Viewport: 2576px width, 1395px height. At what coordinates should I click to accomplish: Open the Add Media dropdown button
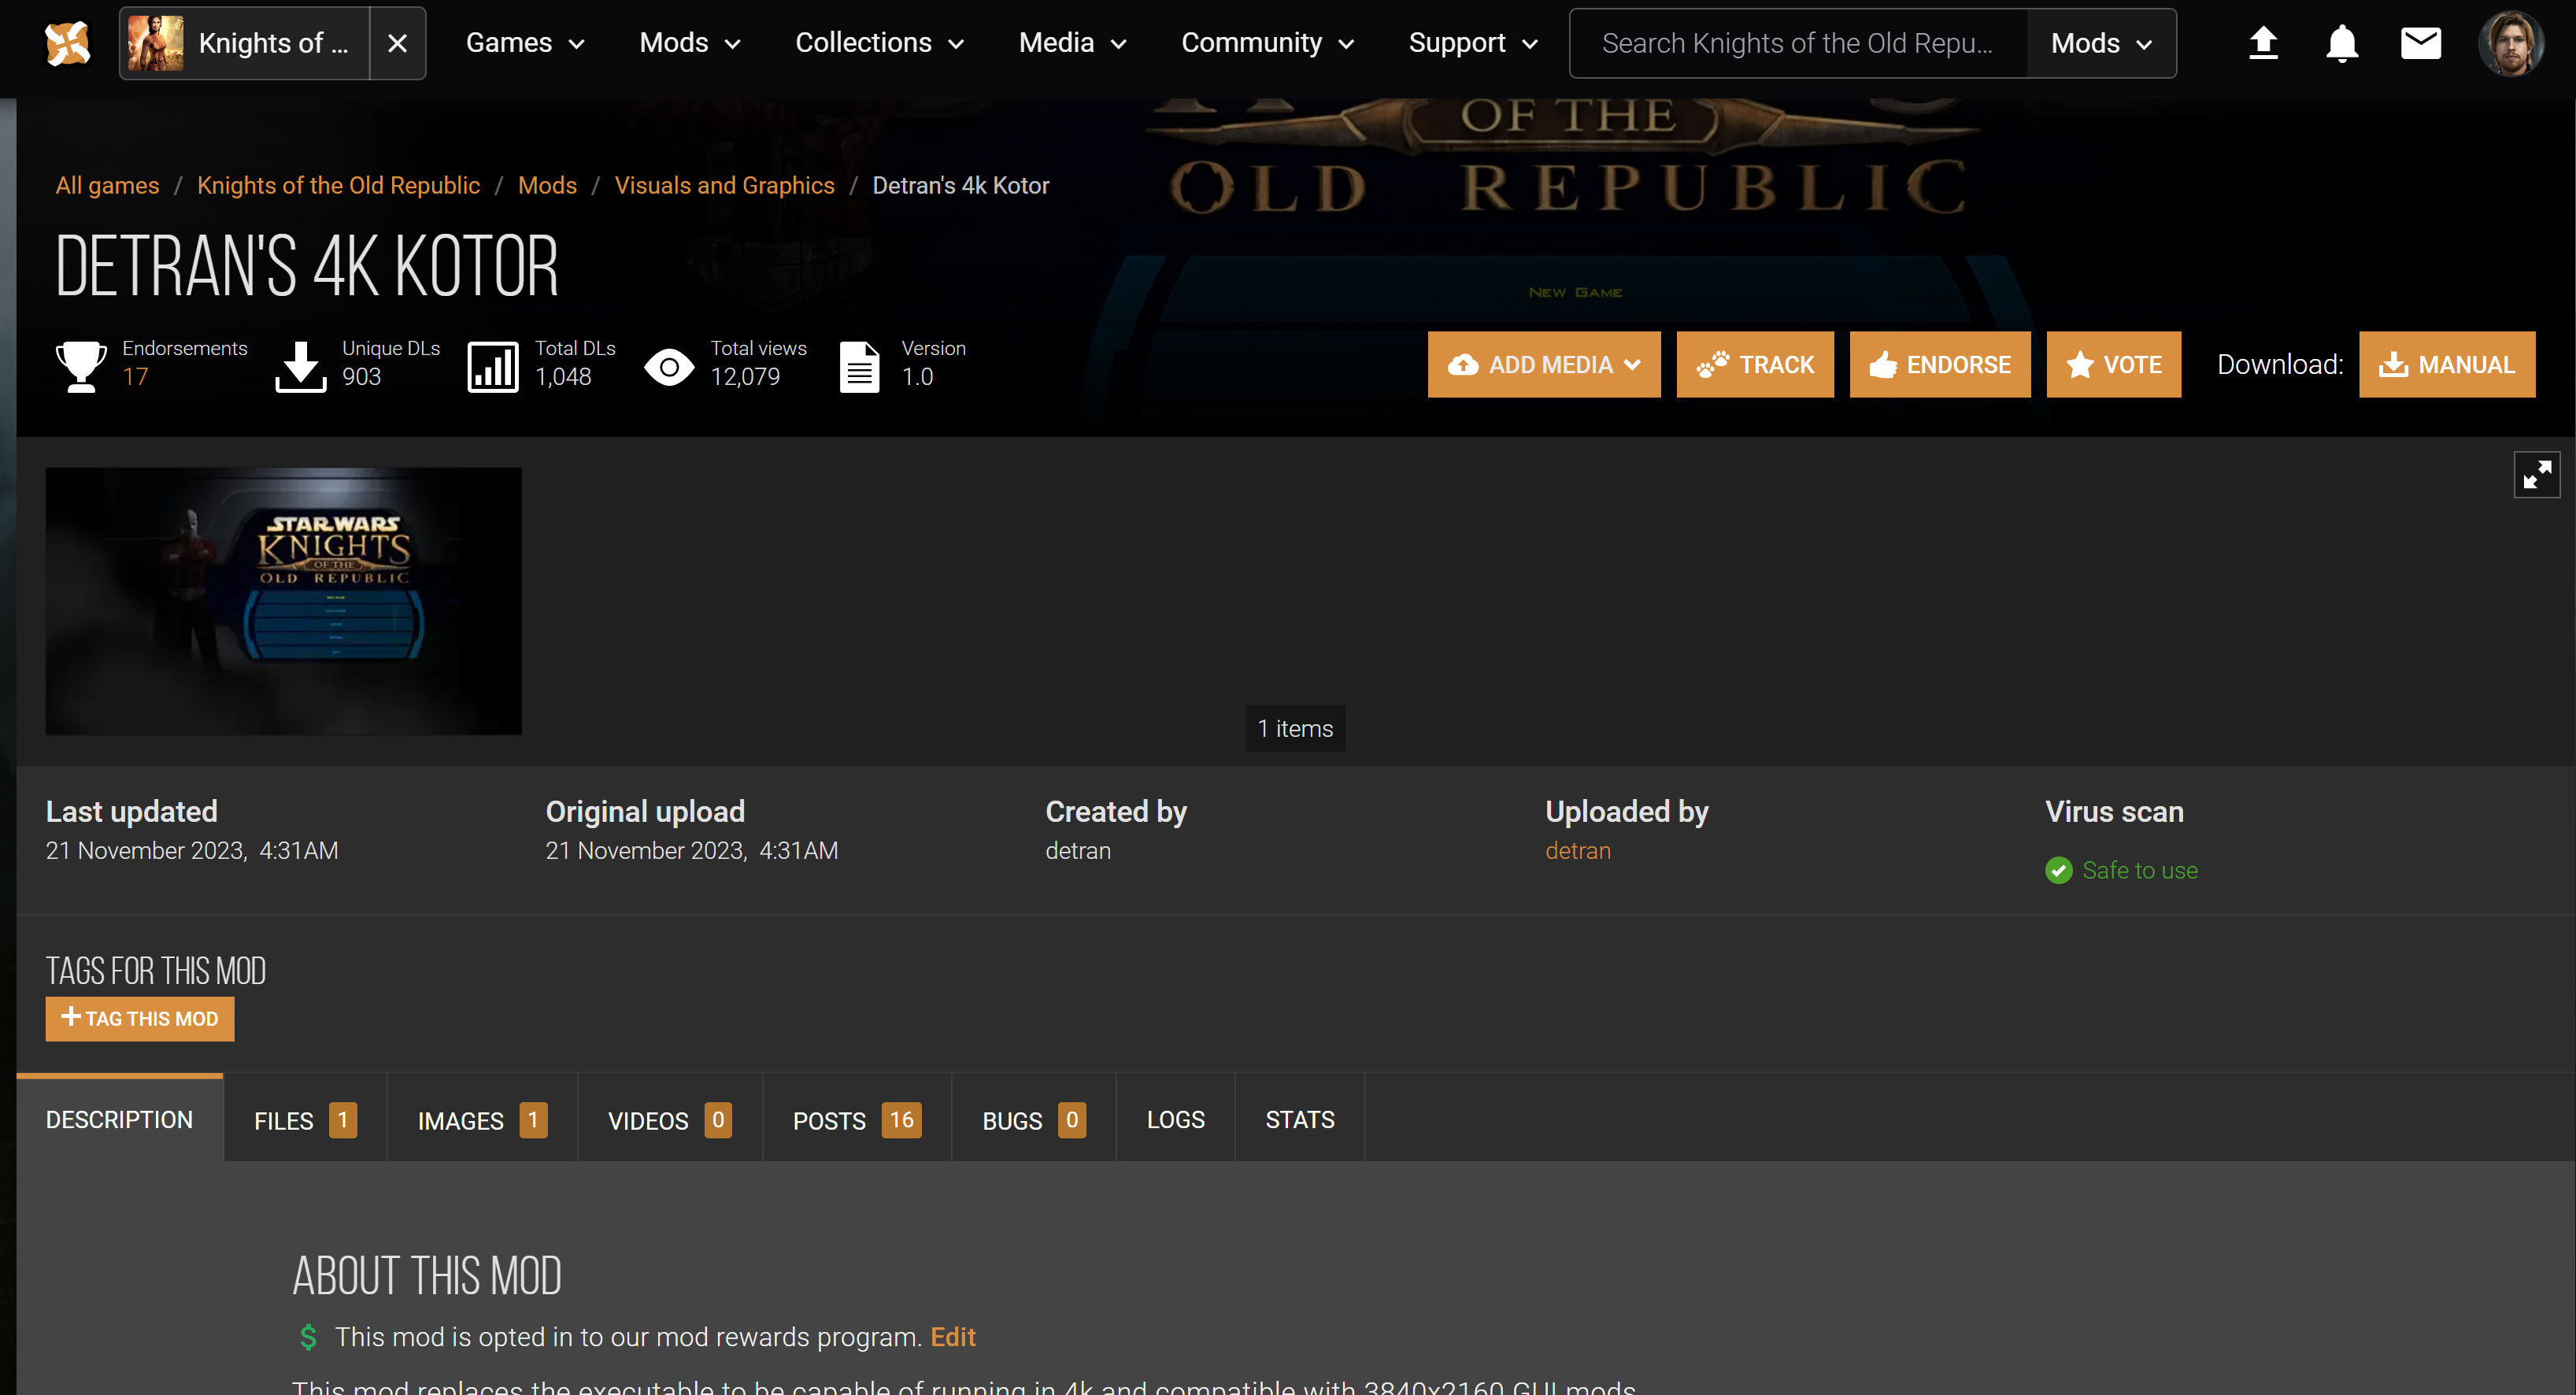(1544, 364)
